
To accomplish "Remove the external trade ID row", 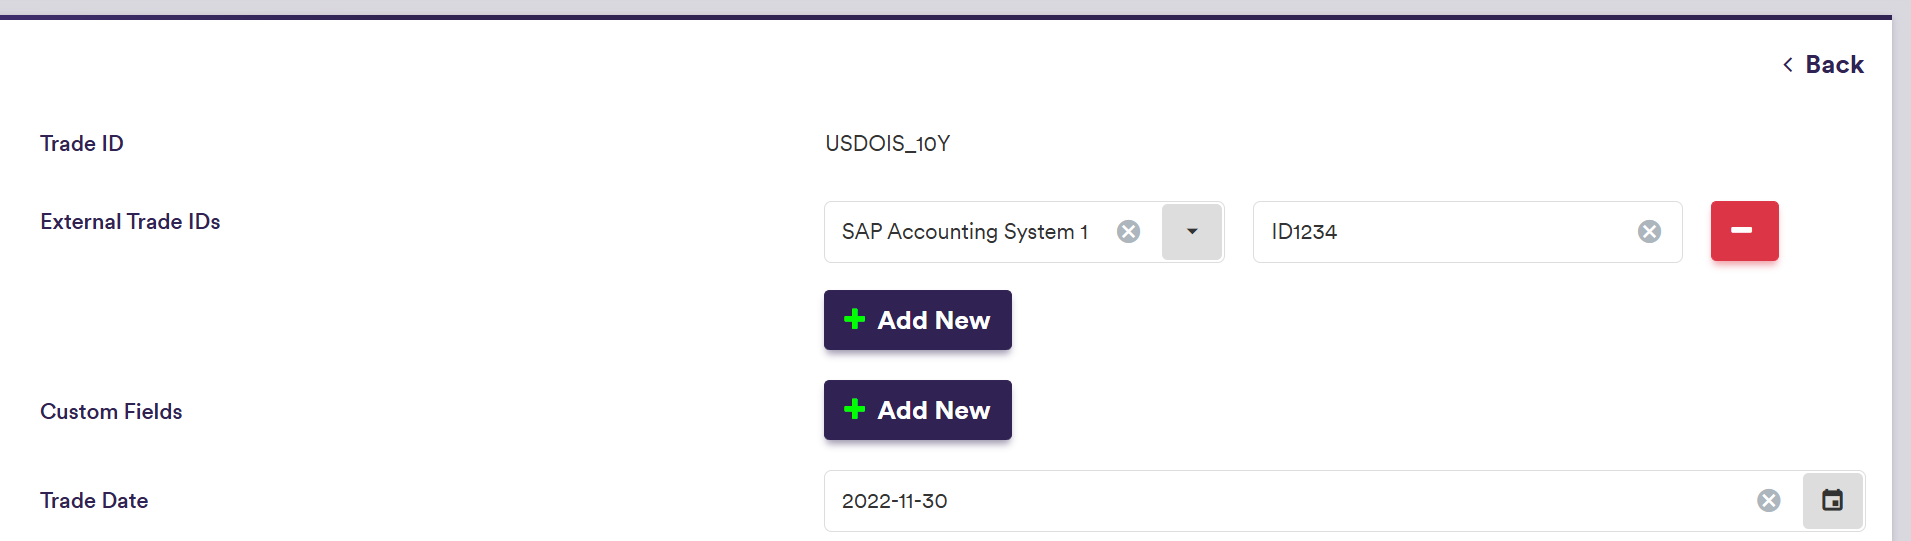I will tap(1744, 231).
